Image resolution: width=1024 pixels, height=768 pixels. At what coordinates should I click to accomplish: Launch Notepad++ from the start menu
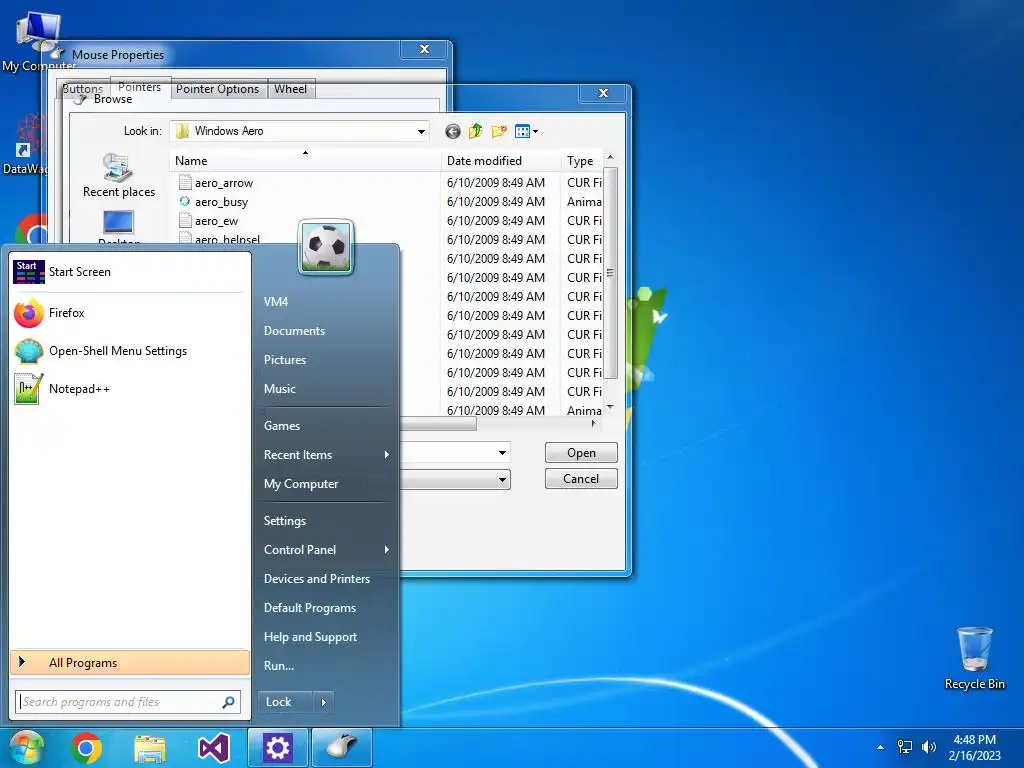[129, 389]
